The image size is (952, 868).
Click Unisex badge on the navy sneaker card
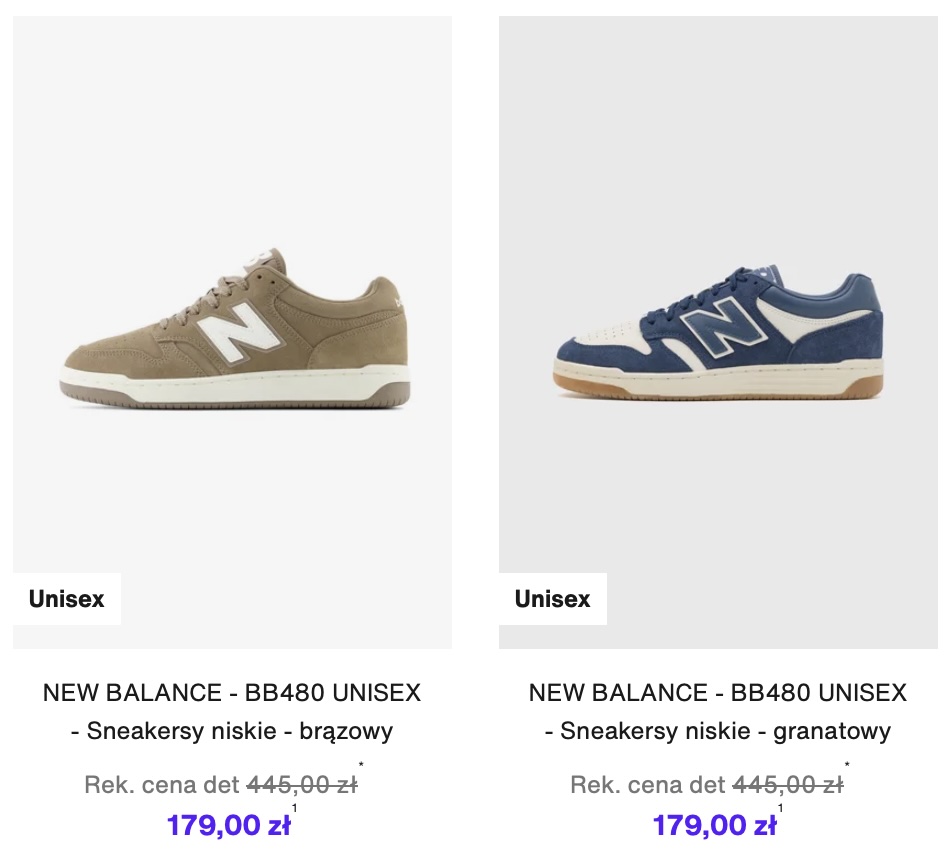tap(553, 599)
